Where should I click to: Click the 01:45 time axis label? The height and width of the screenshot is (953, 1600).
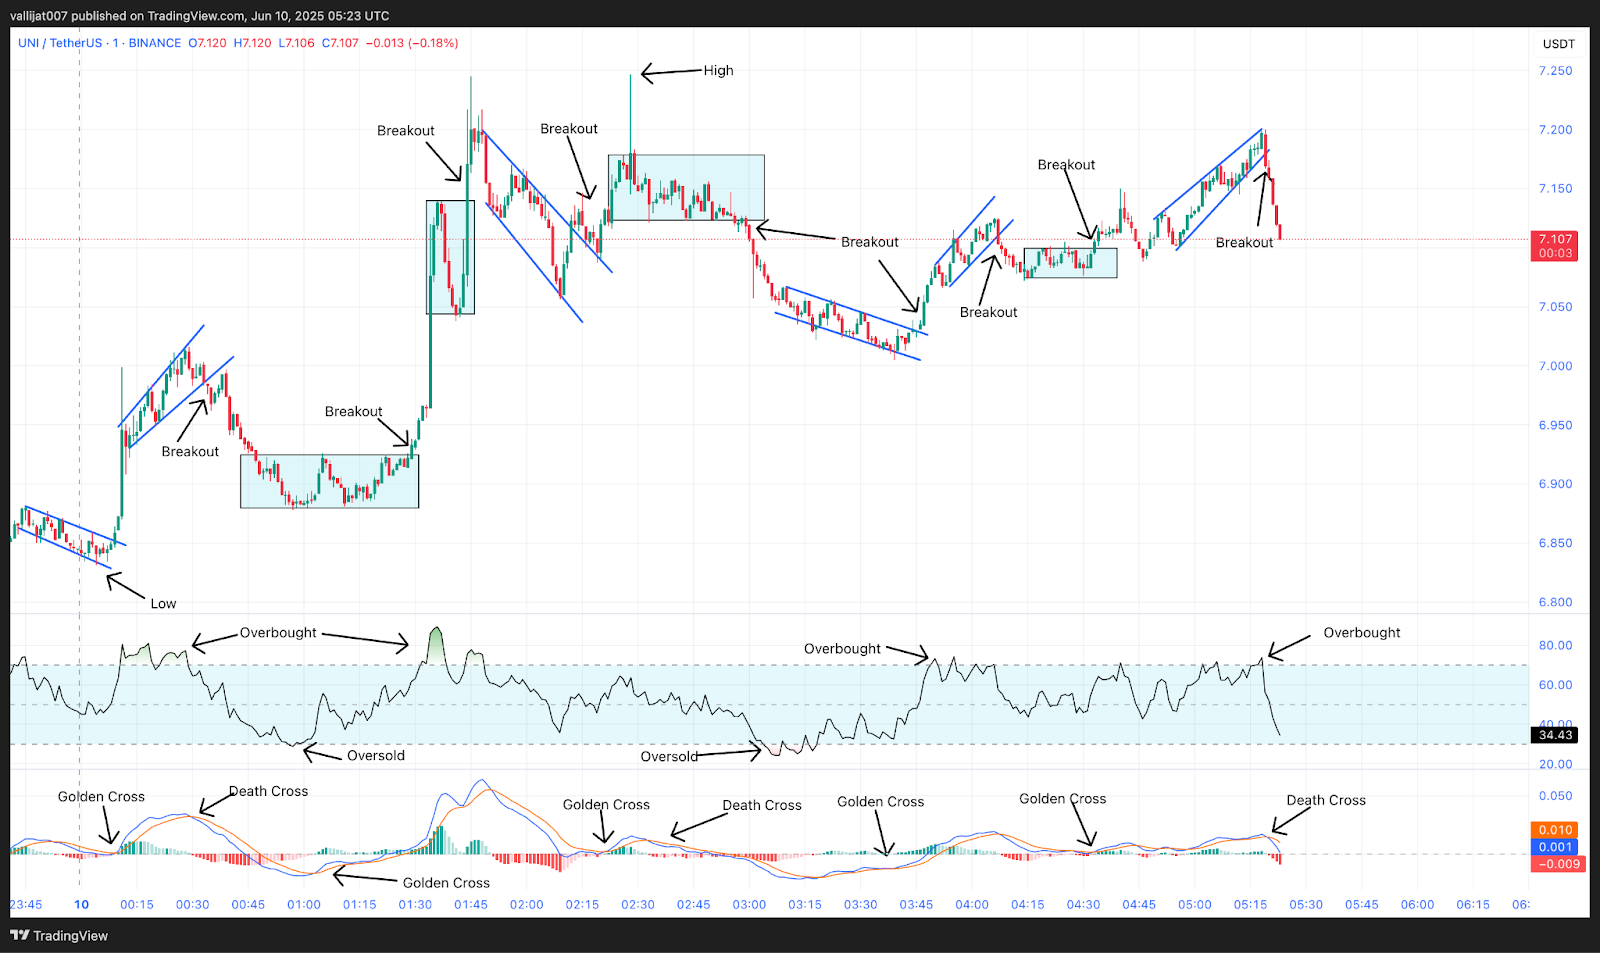(x=471, y=905)
